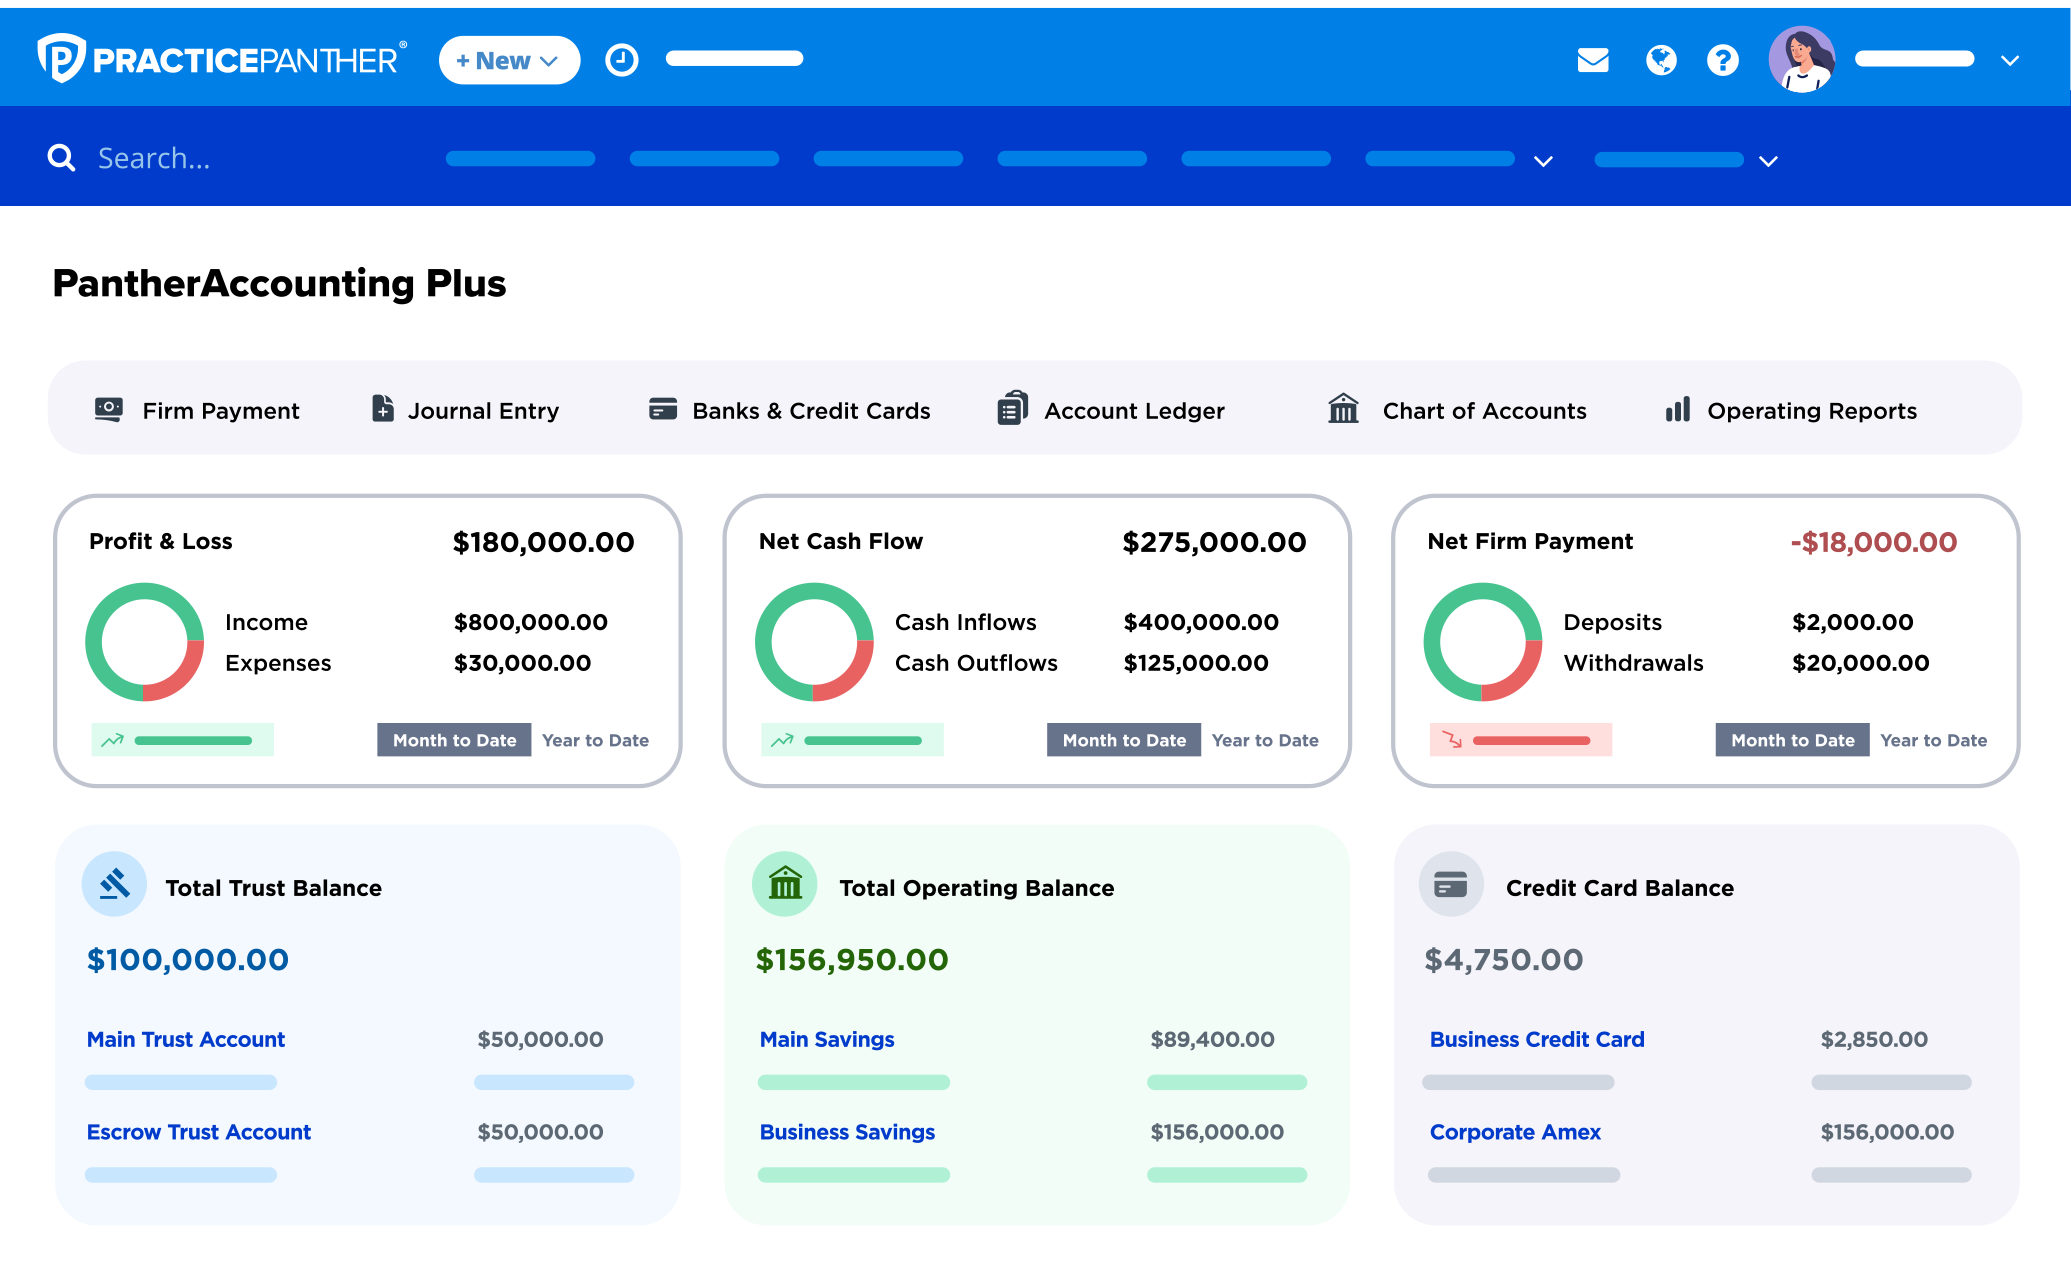Expand the last navigation menu chevron
This screenshot has width=2071, height=1285.
tap(1768, 161)
